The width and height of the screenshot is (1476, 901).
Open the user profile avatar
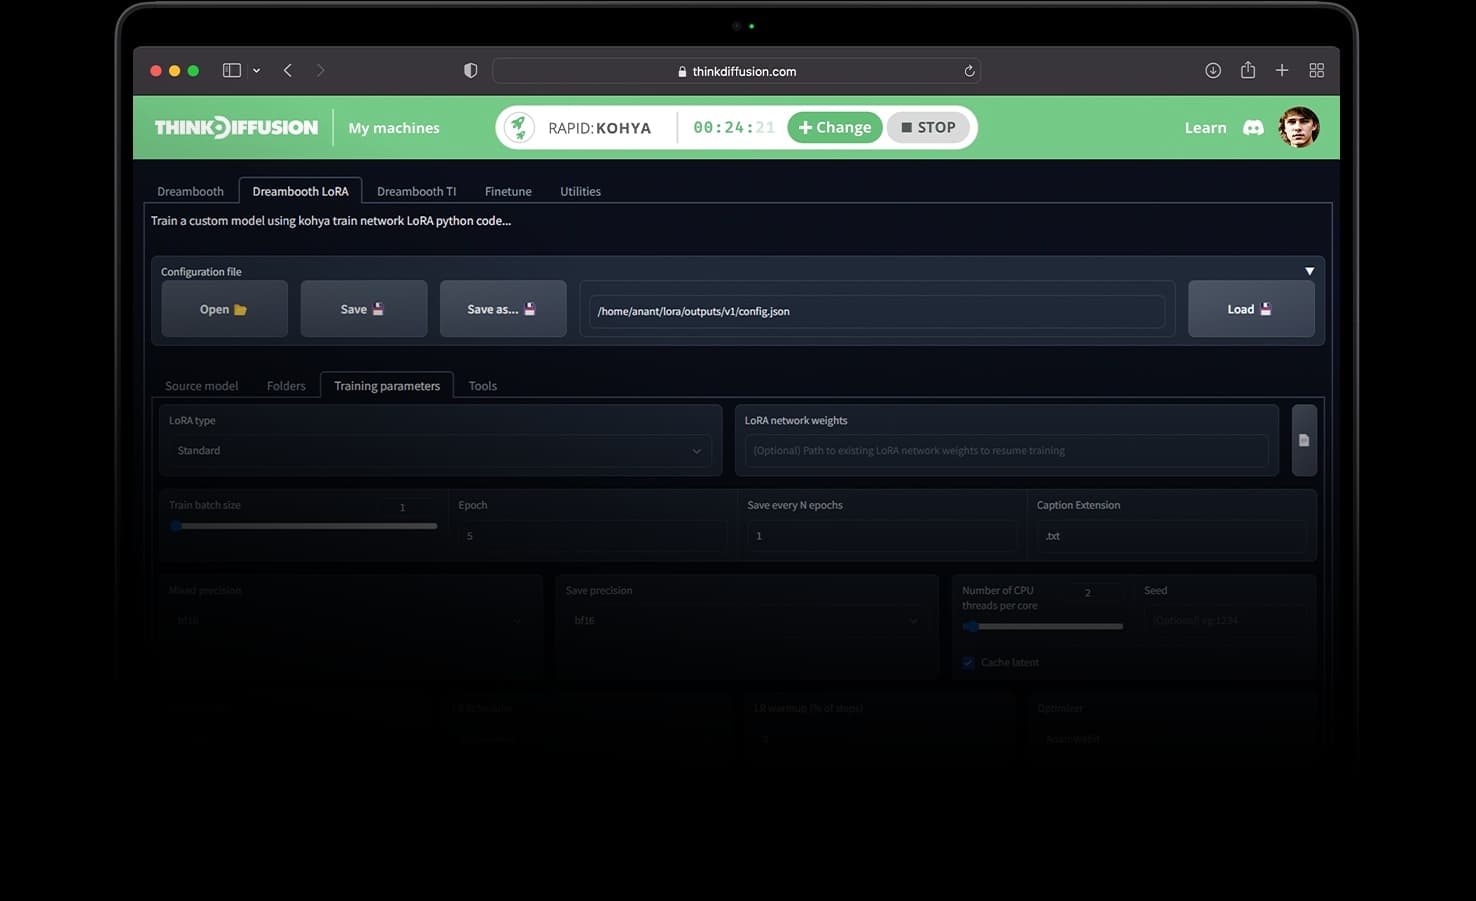pos(1299,127)
